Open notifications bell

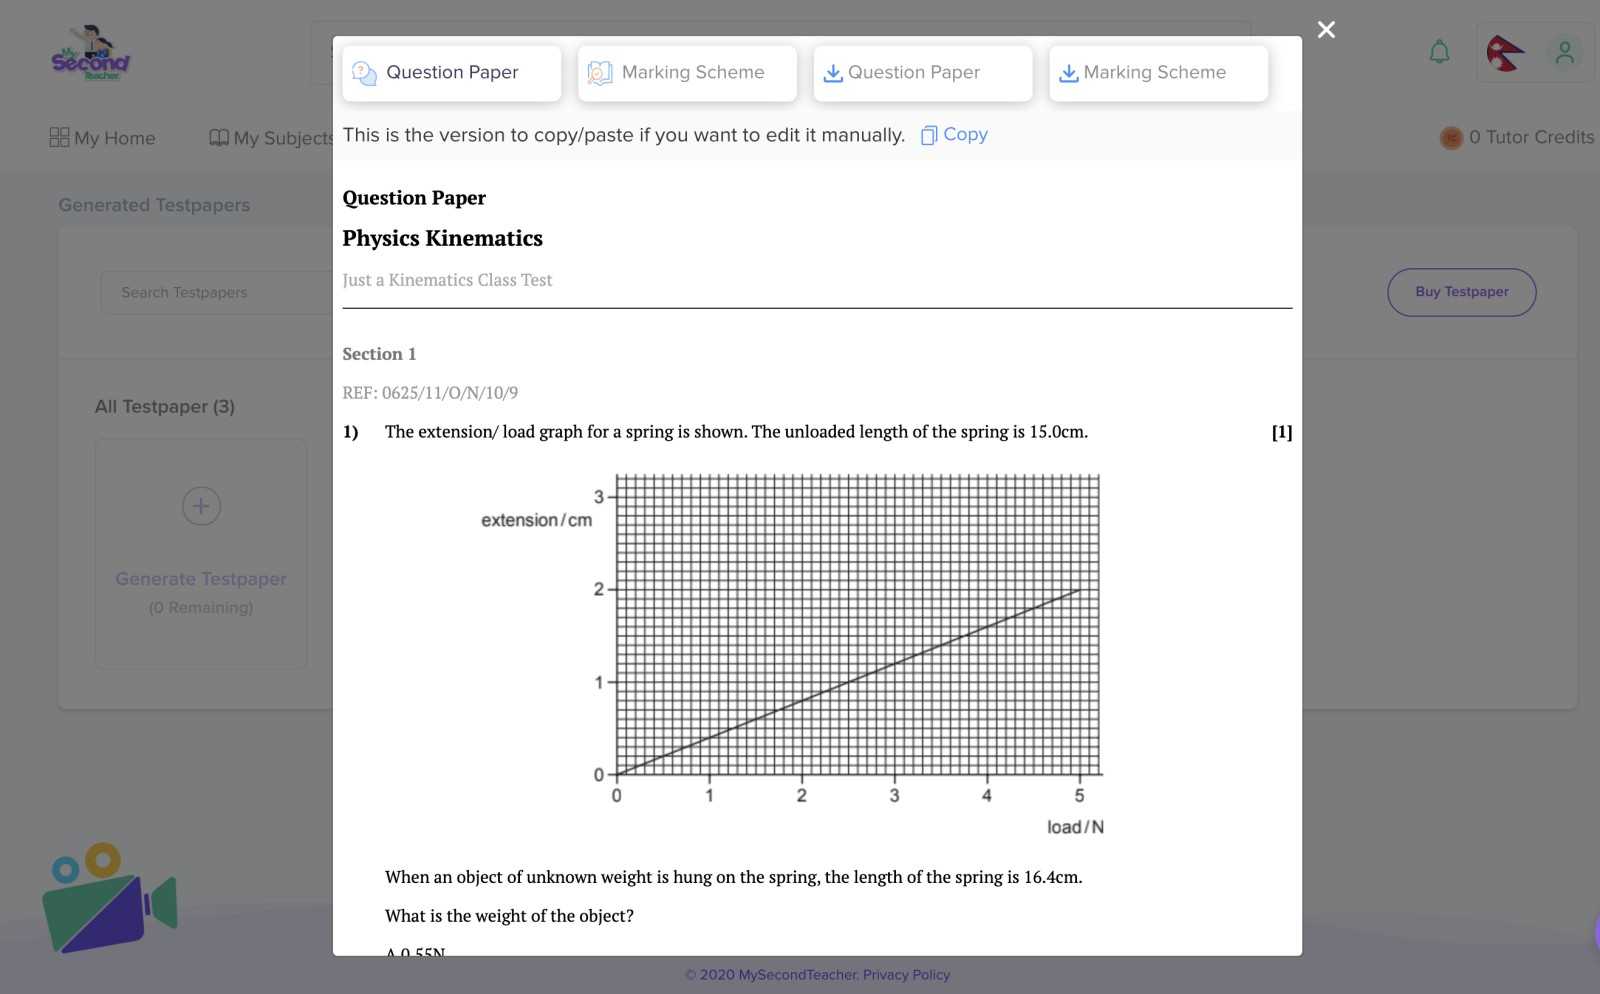pyautogui.click(x=1439, y=52)
